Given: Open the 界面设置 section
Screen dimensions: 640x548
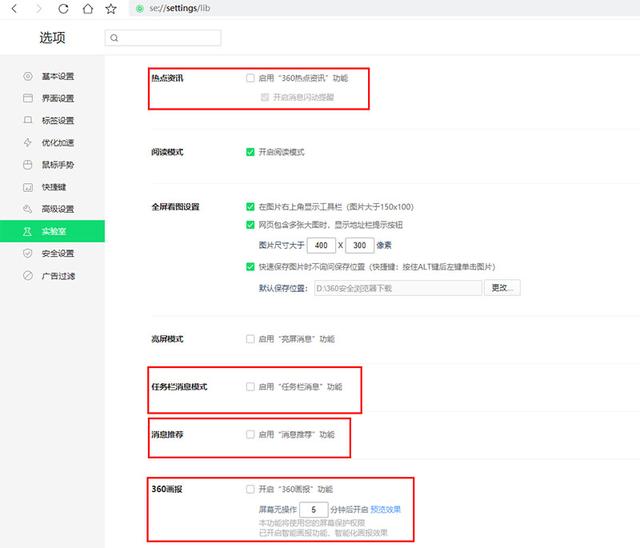Looking at the screenshot, I should click(52, 98).
